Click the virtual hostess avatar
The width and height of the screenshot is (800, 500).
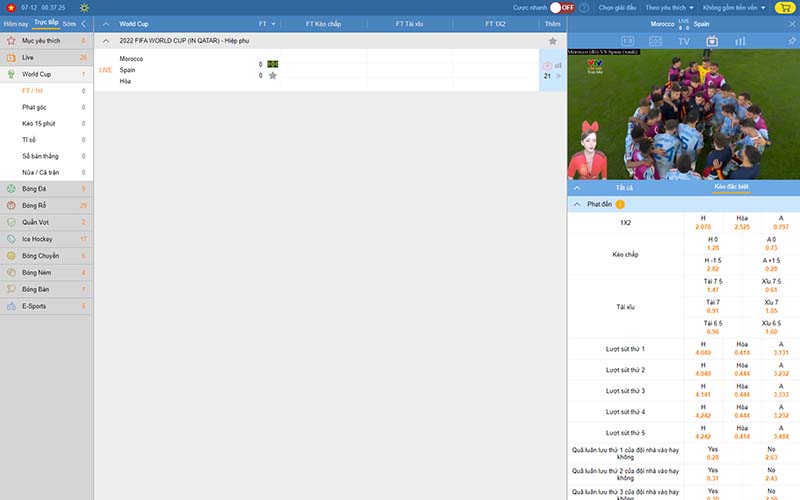coord(588,151)
